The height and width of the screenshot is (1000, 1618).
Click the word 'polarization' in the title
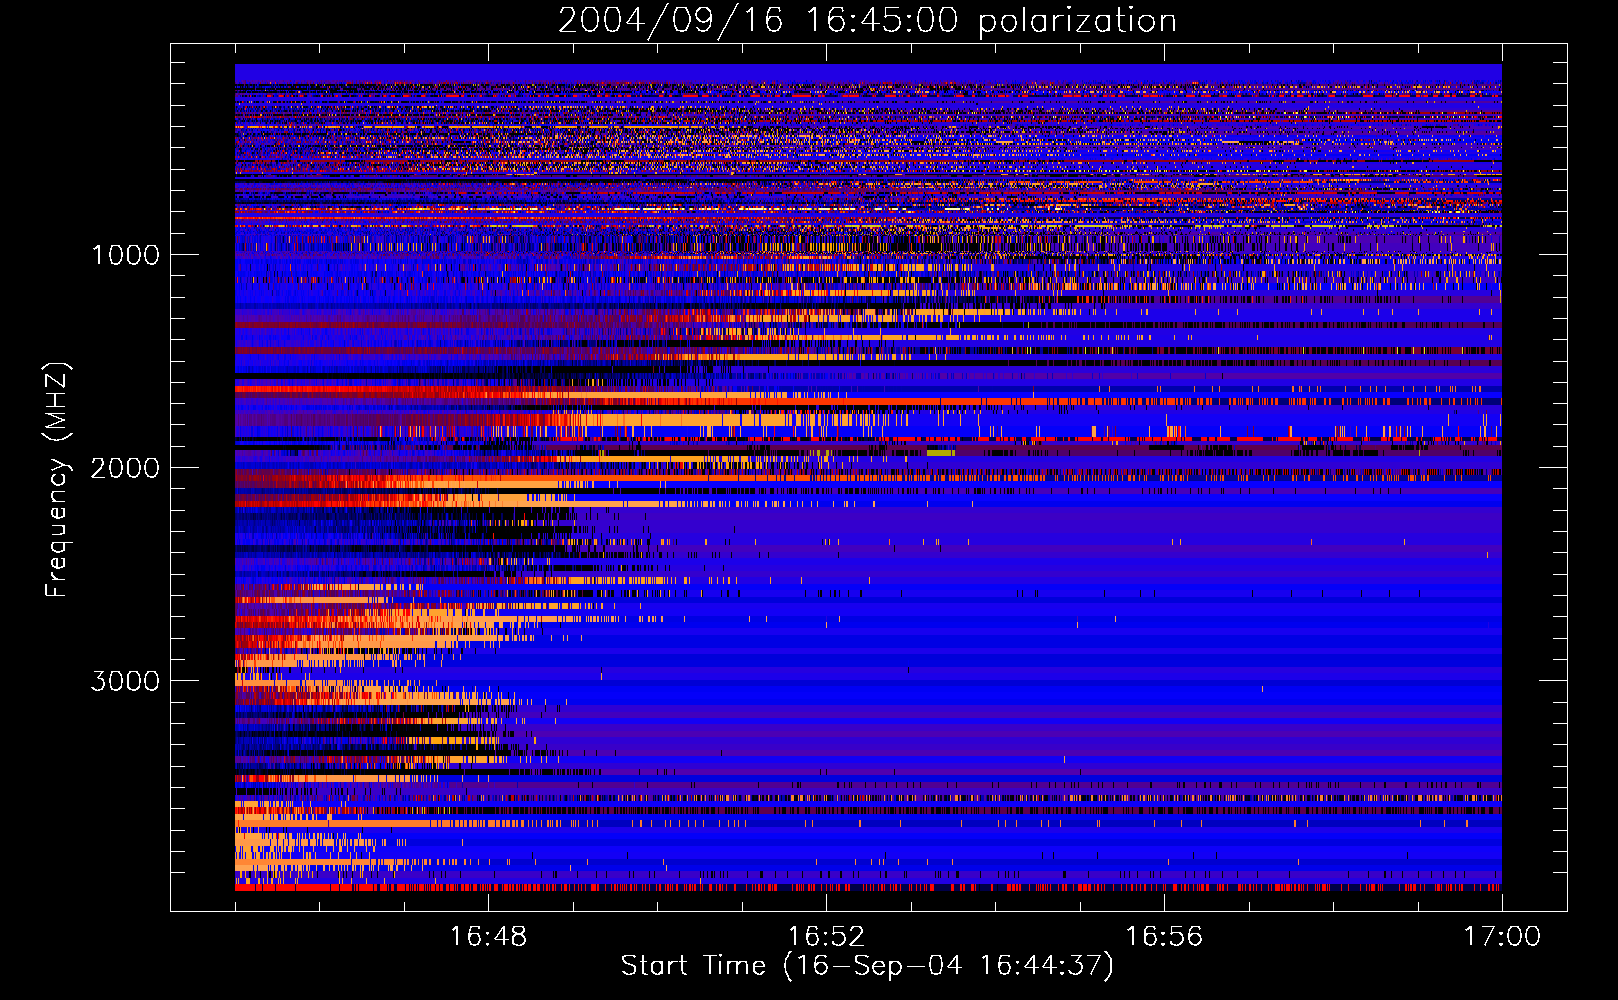coord(1077,21)
